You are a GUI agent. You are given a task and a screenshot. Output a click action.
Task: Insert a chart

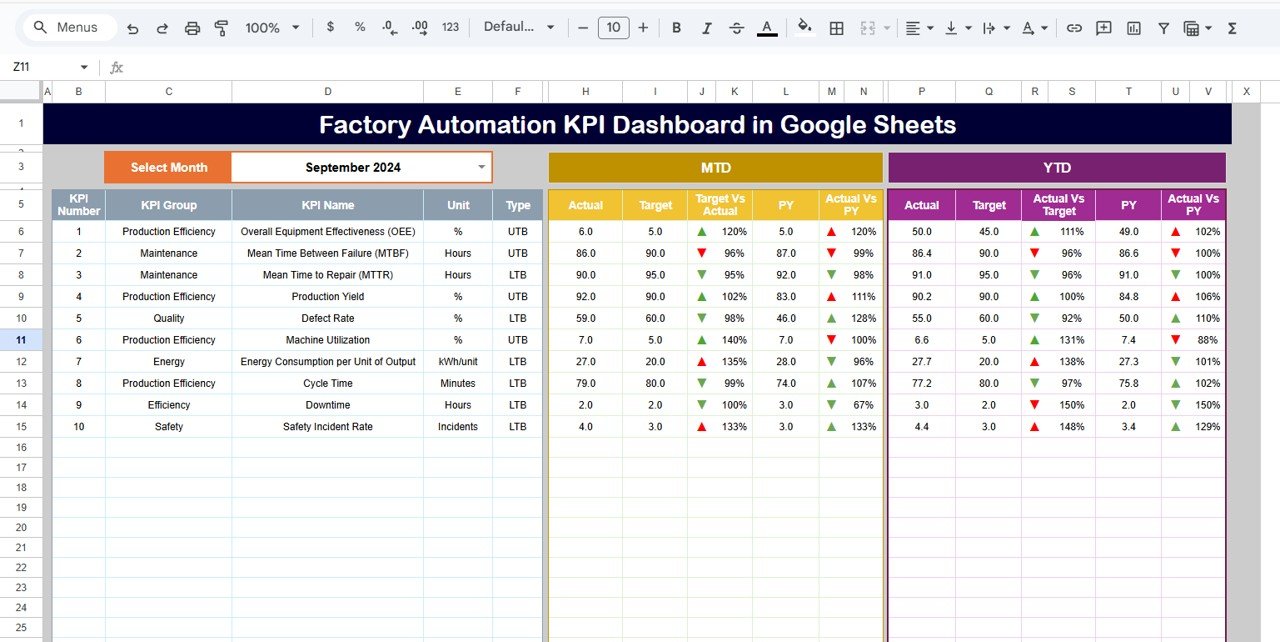coord(1134,27)
